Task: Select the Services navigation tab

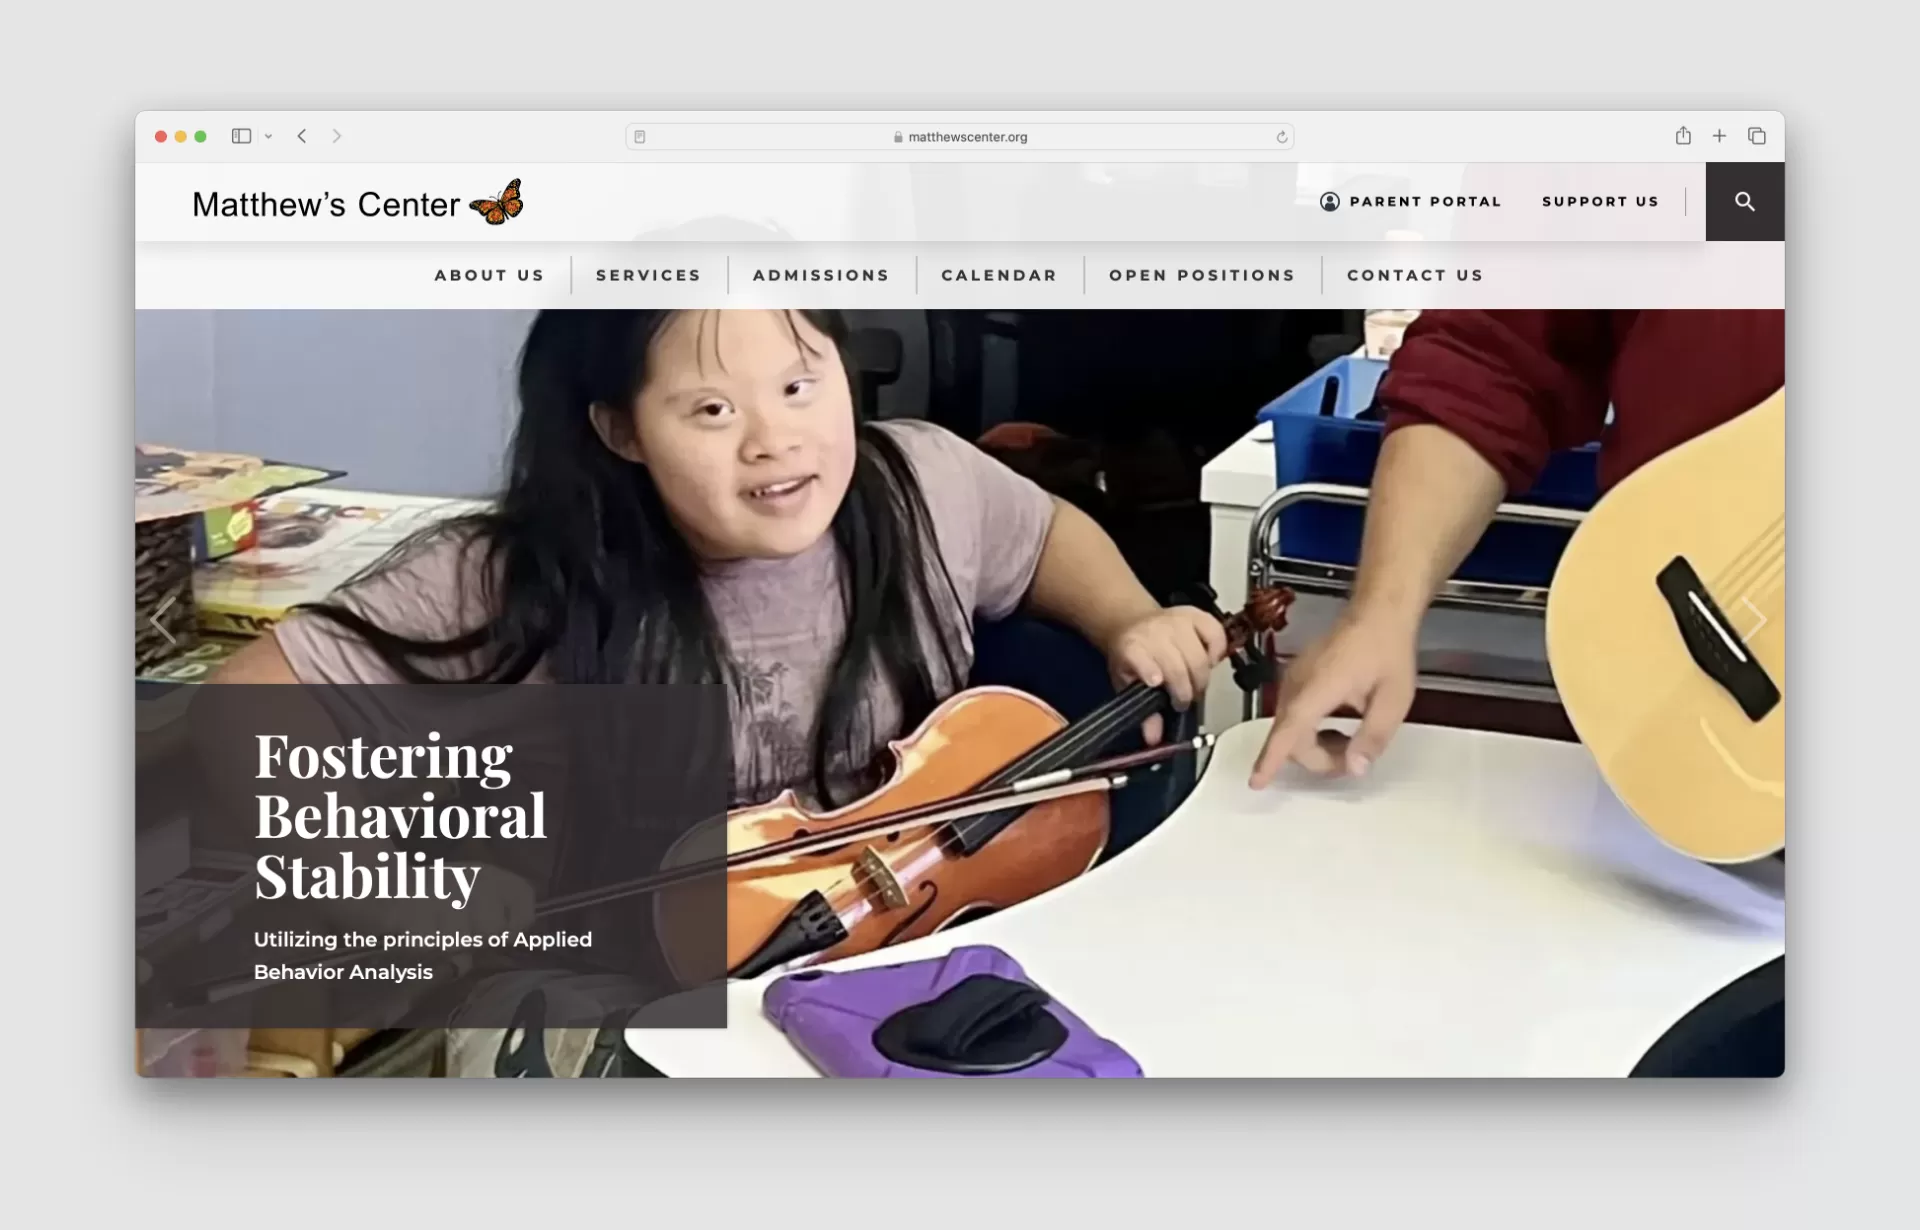Action: pos(648,274)
